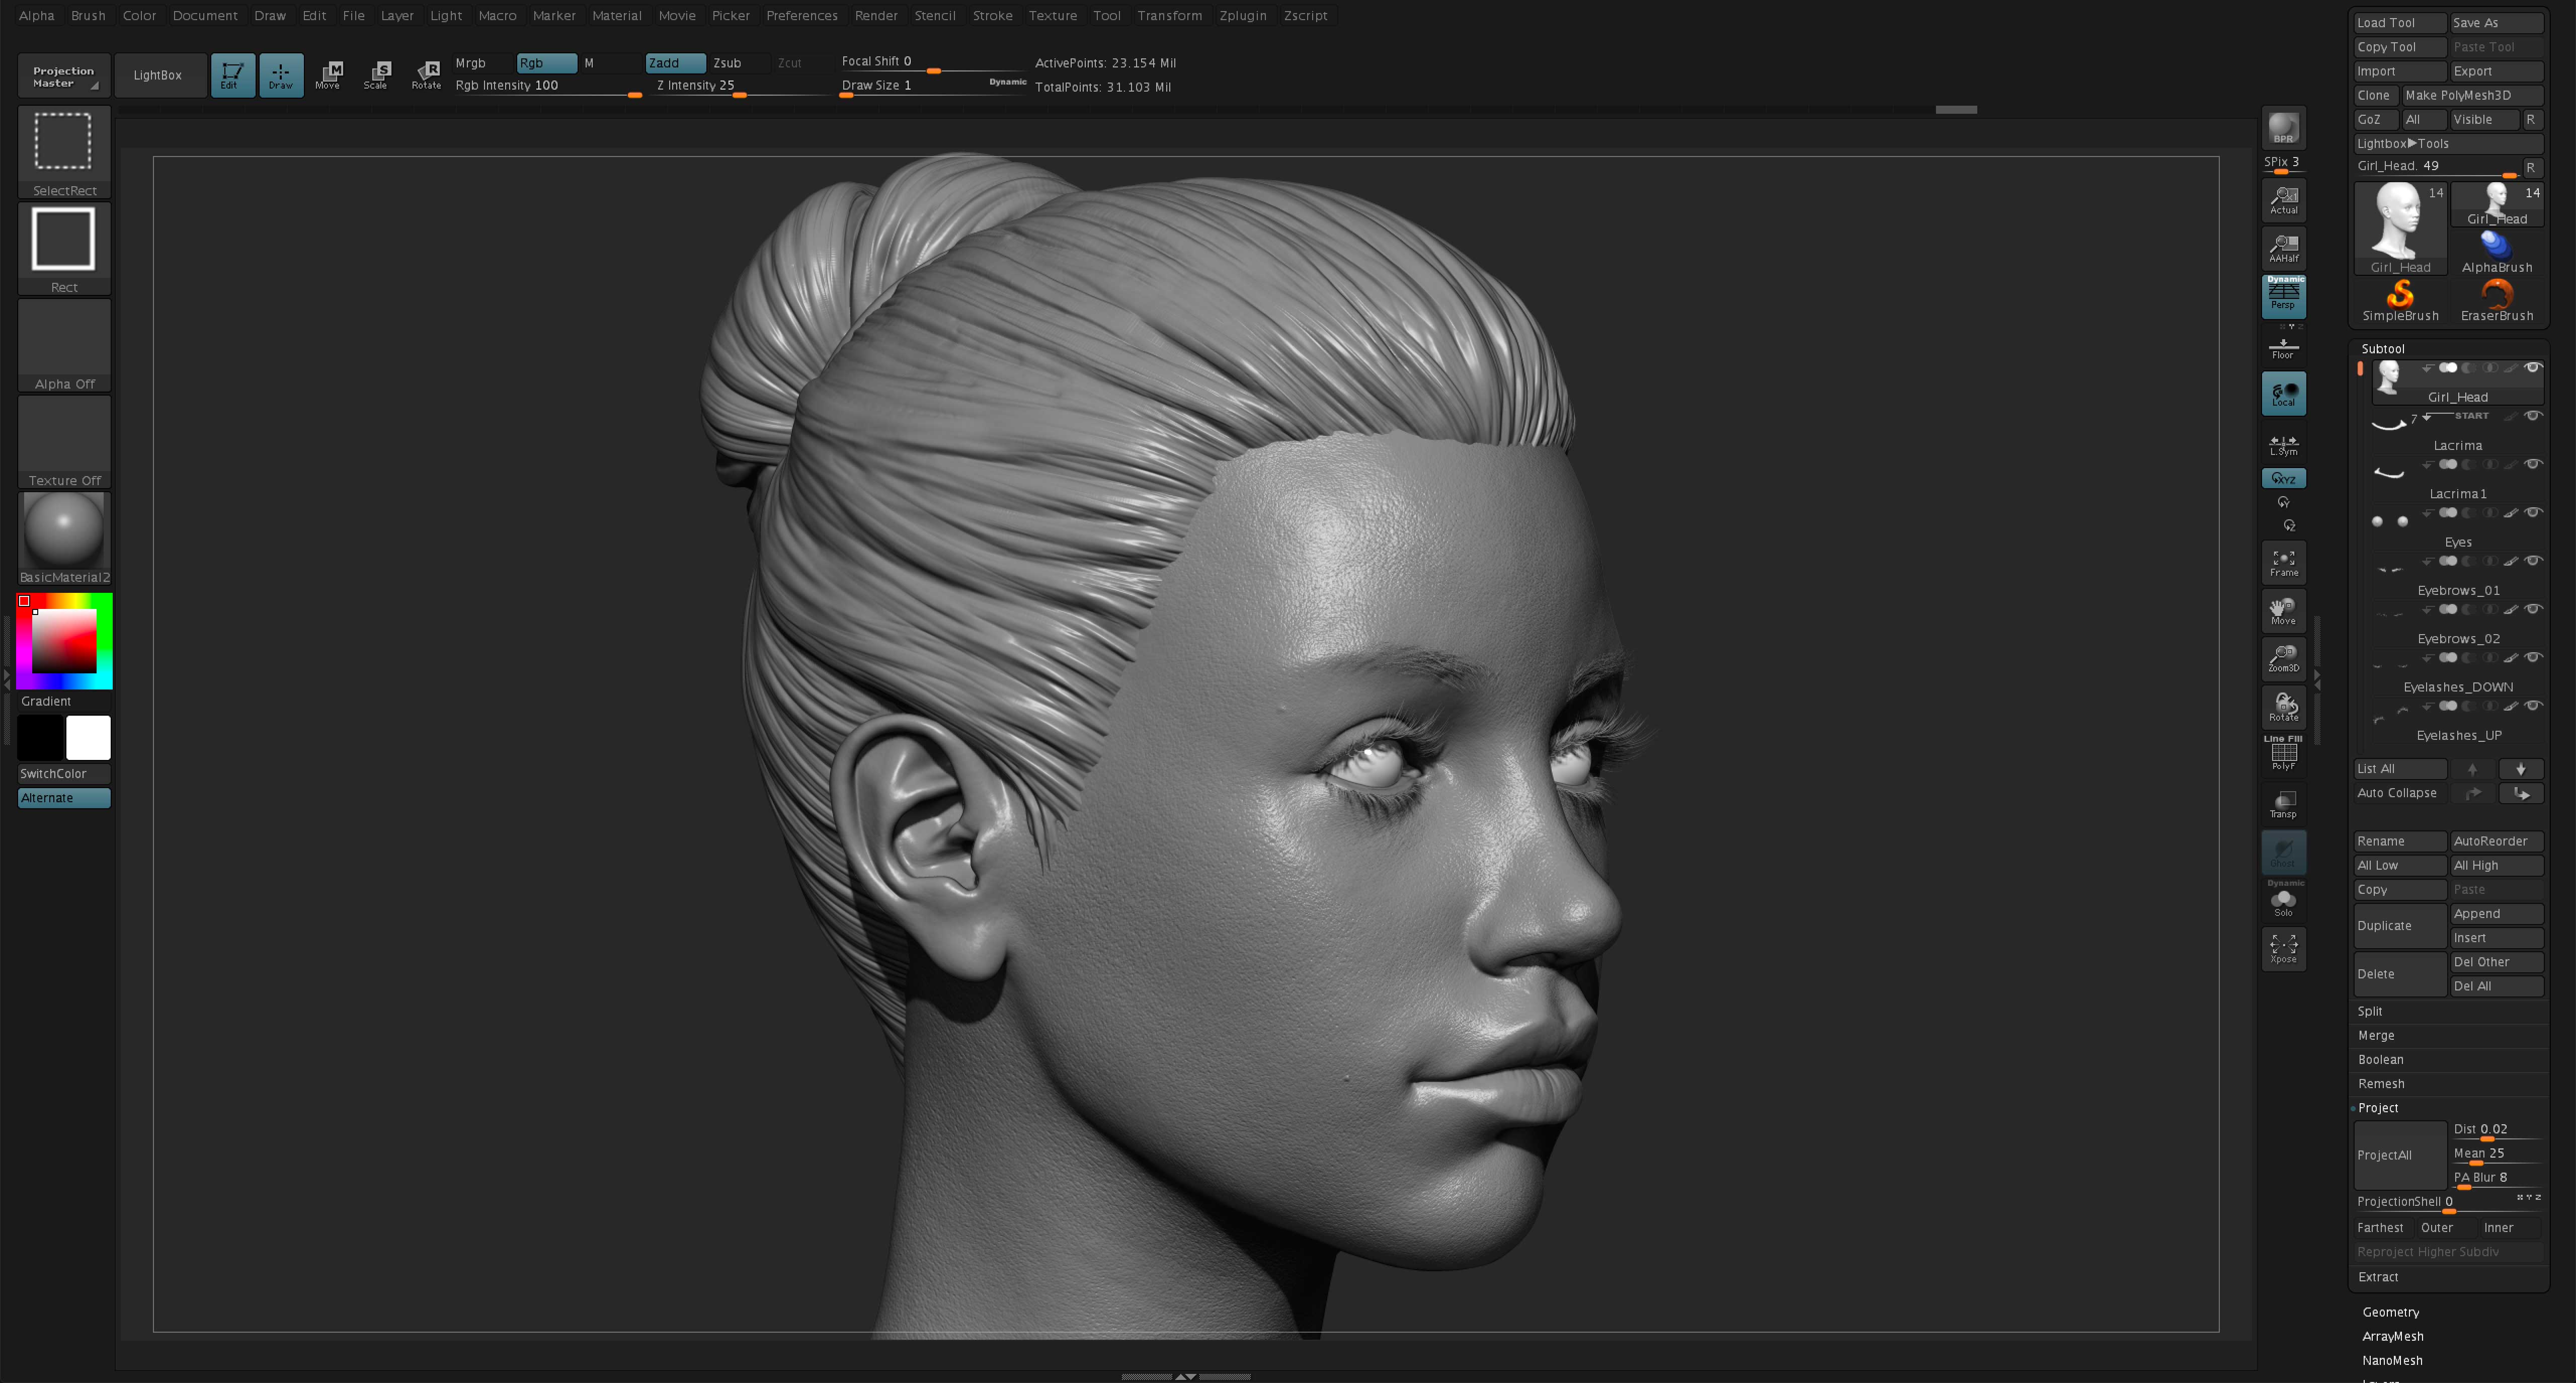This screenshot has height=1383, width=2576.
Task: Click Load Tool button
Action: (2400, 23)
